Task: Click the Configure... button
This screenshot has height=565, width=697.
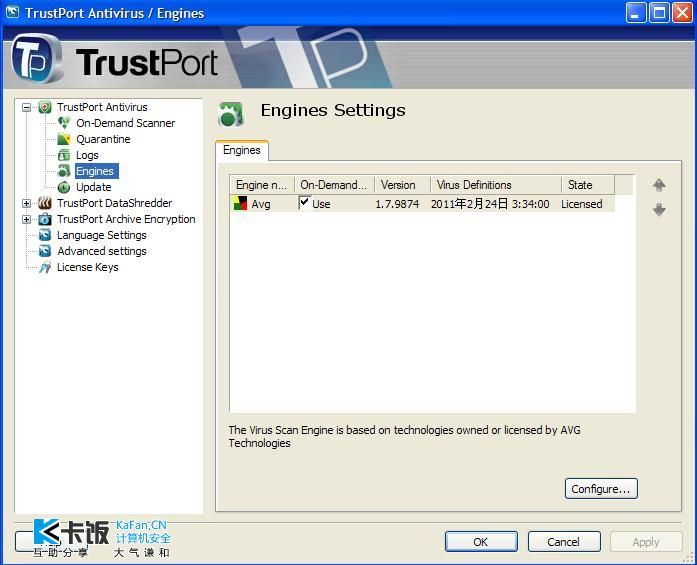Action: (x=601, y=489)
